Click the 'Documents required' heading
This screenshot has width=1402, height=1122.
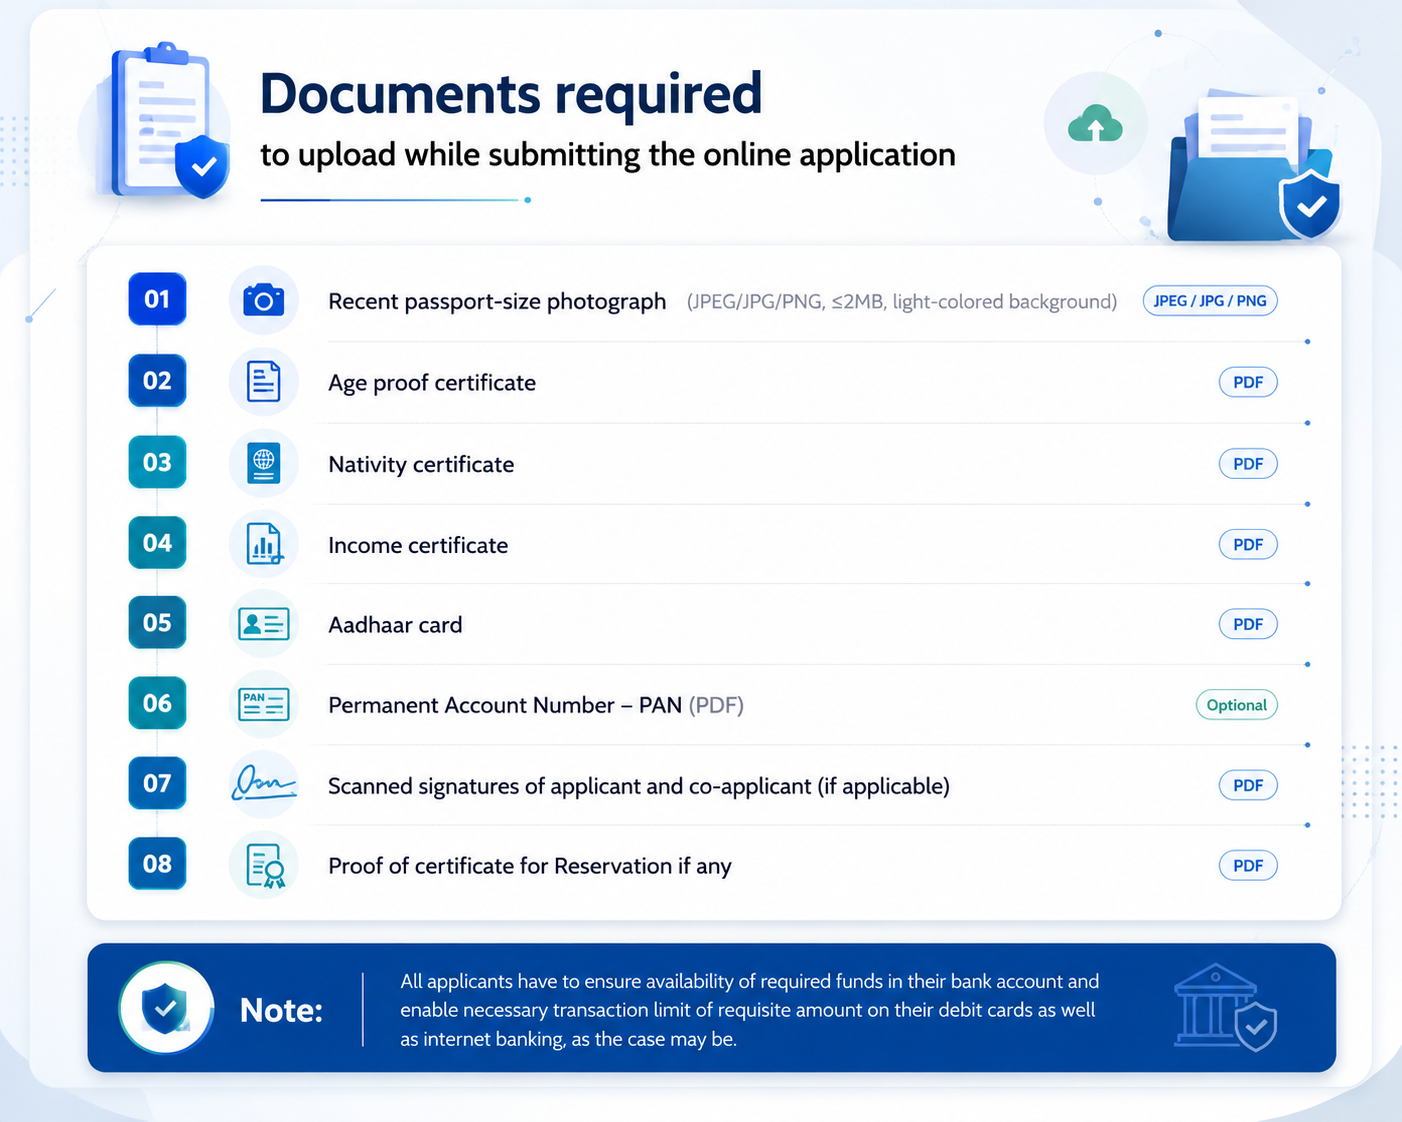pyautogui.click(x=511, y=94)
